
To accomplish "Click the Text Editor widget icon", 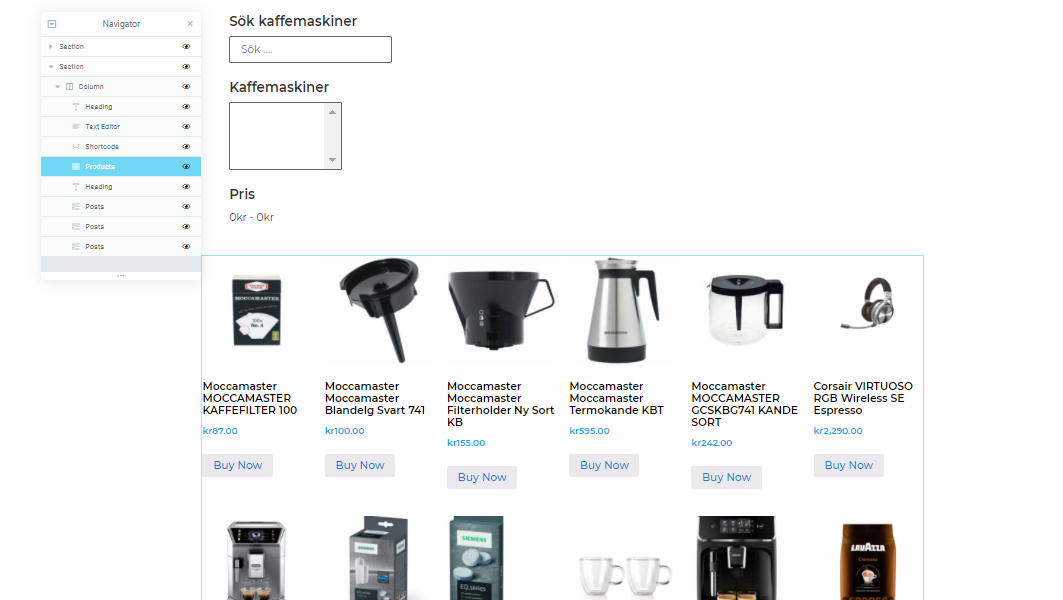I will (x=76, y=127).
